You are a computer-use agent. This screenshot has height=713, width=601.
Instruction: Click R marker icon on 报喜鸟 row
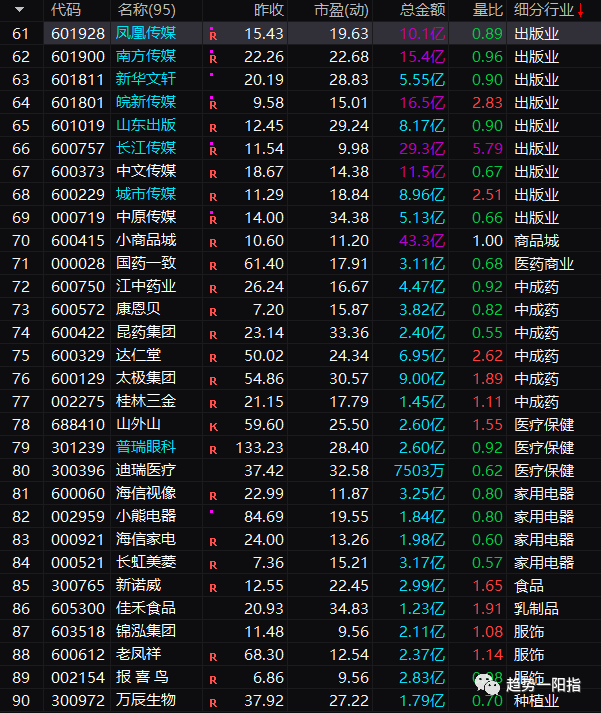pos(213,681)
